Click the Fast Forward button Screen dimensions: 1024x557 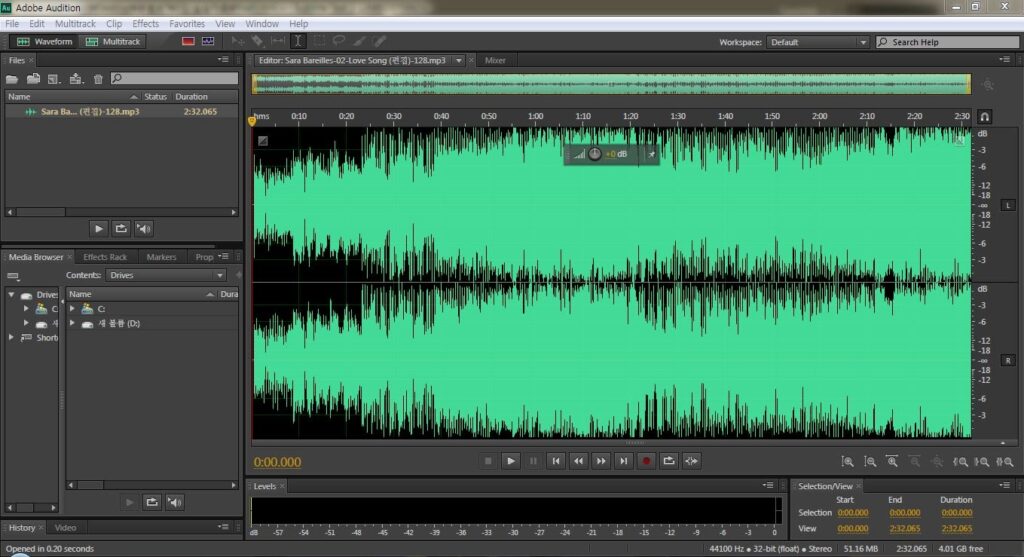click(601, 461)
